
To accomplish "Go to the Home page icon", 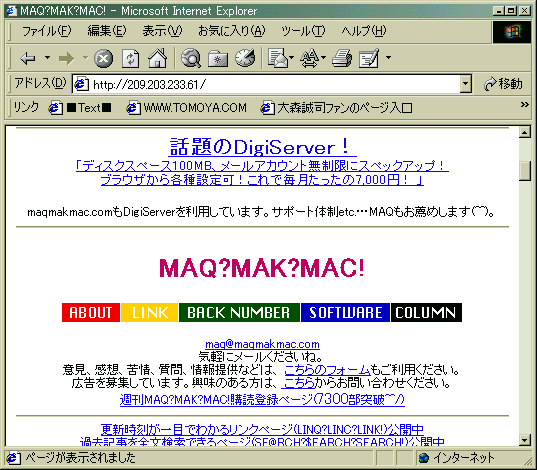I will 158,58.
